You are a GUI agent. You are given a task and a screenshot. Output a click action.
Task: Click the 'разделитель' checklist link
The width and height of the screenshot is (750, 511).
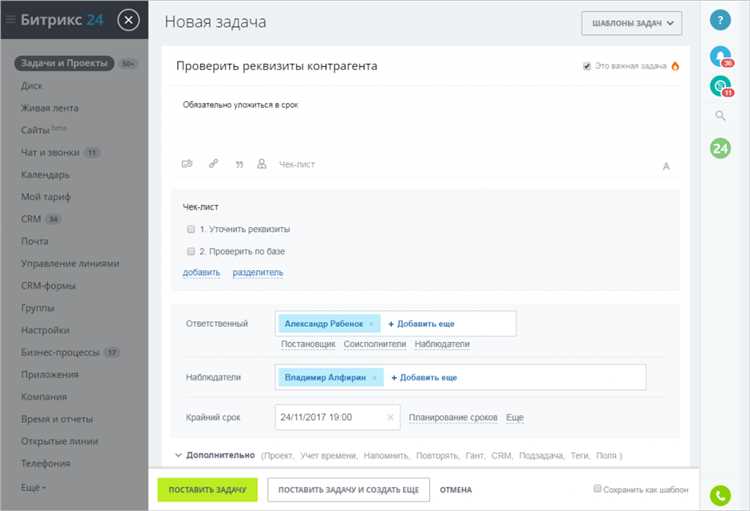(257, 272)
